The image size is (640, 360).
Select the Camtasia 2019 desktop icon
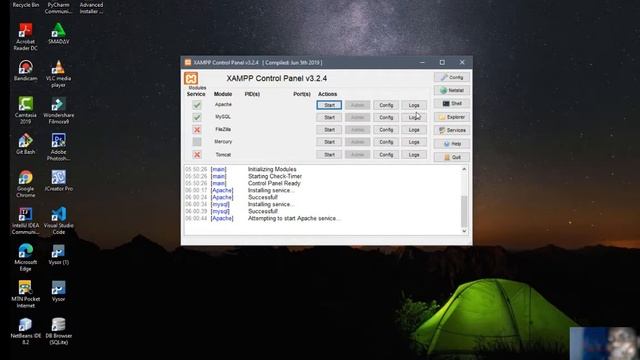point(25,111)
